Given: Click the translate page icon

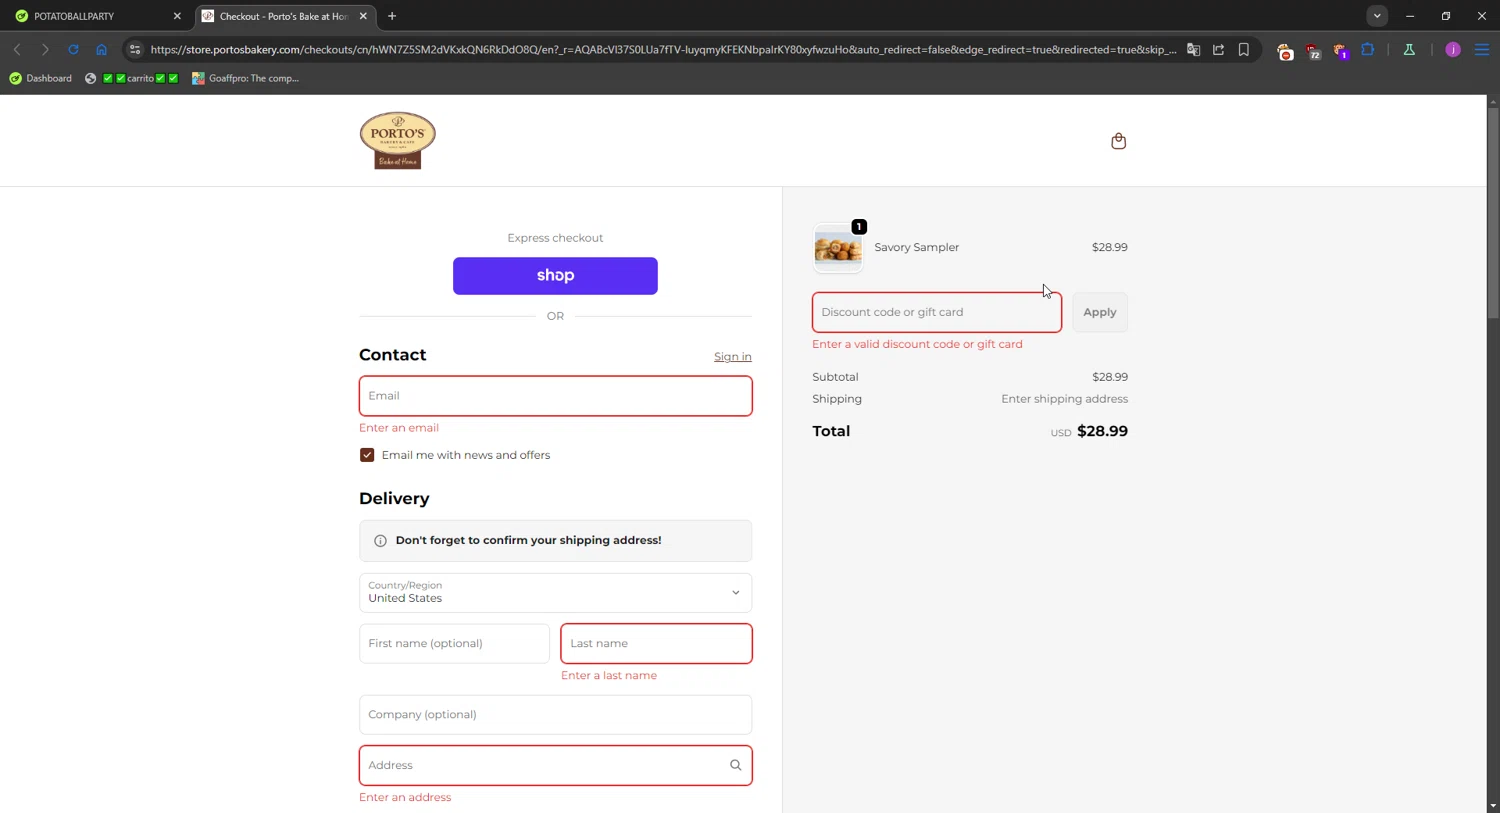Looking at the screenshot, I should coord(1193,49).
